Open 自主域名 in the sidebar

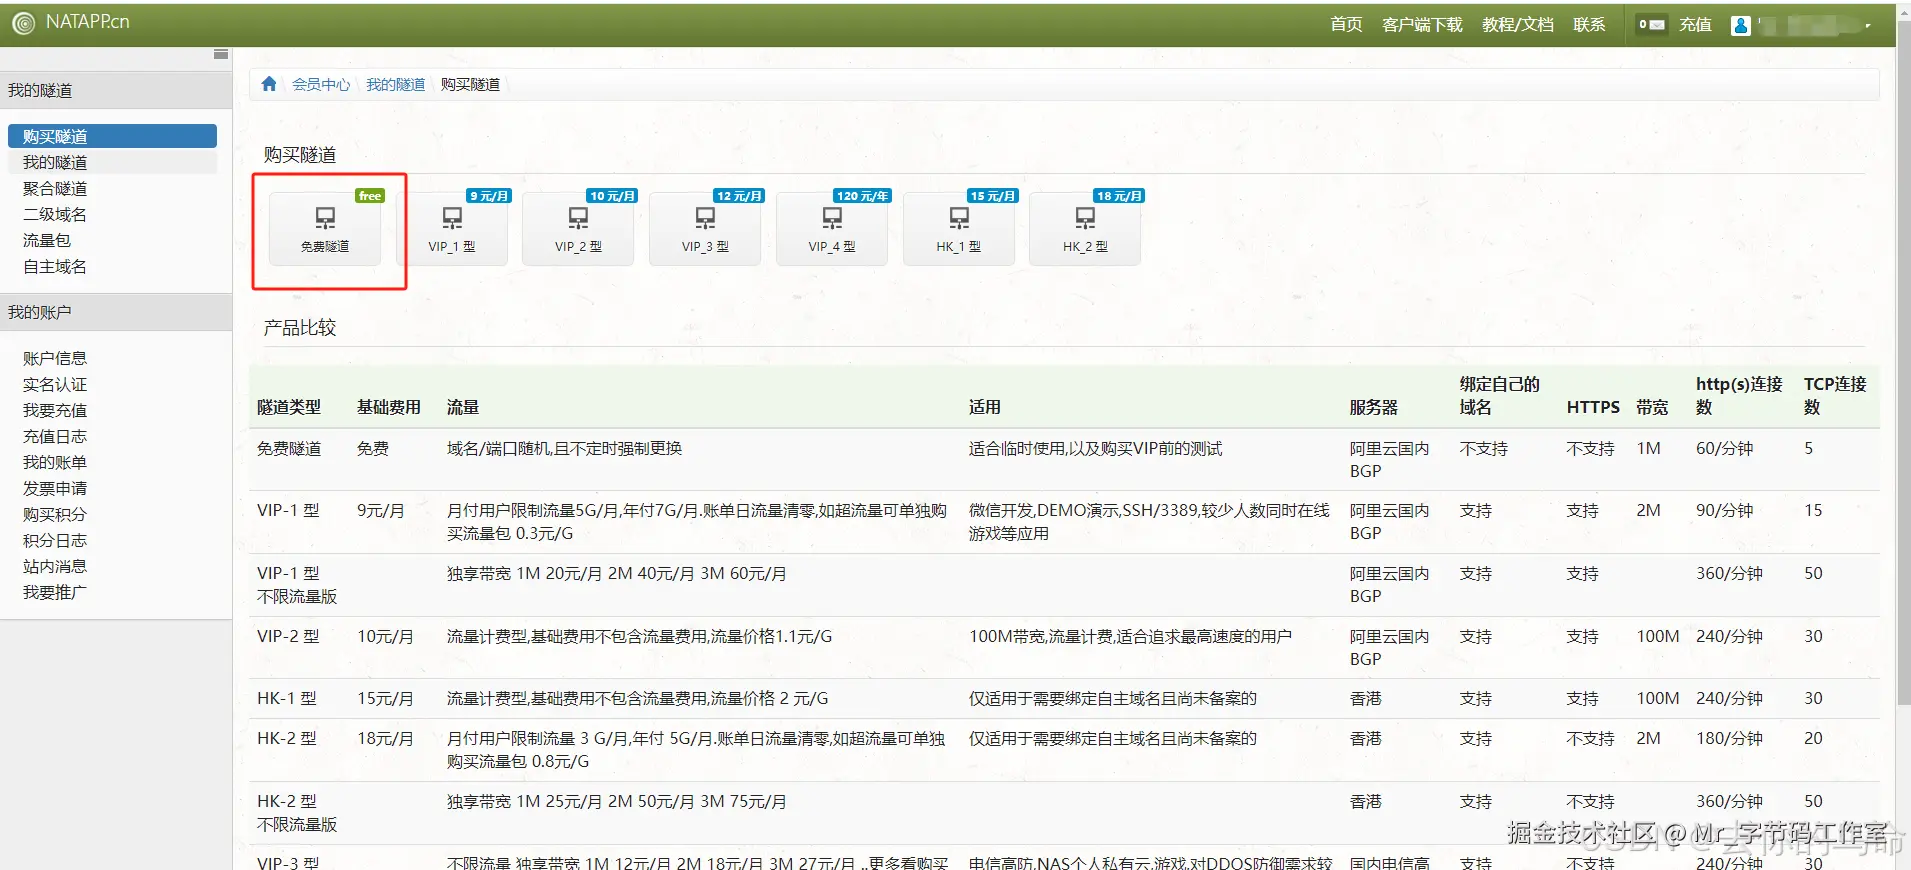coord(55,266)
